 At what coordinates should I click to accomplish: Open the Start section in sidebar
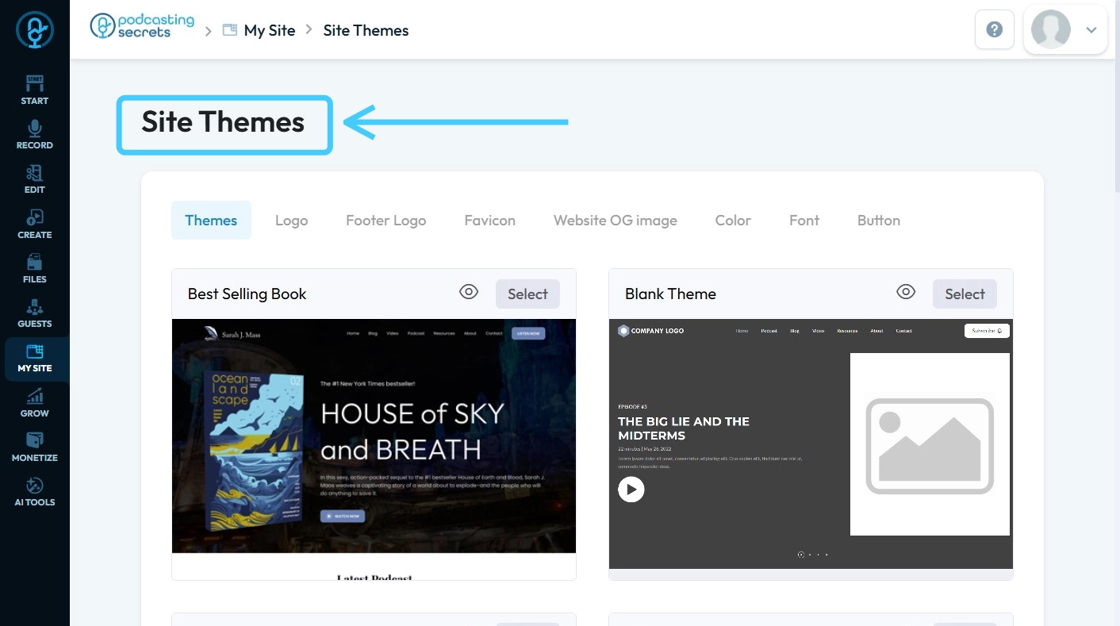[34, 90]
